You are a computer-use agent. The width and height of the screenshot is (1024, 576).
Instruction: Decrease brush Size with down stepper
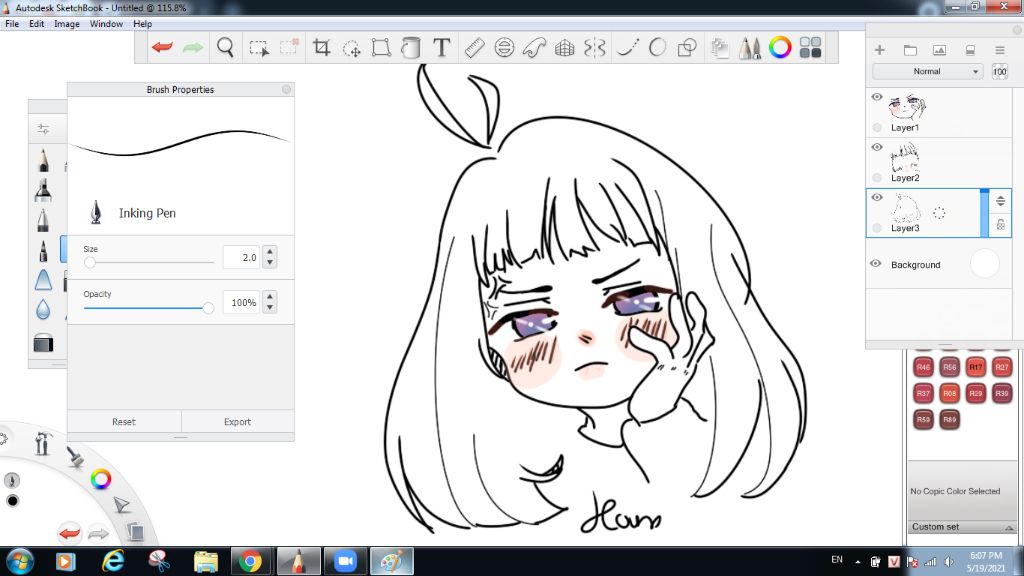click(270, 263)
